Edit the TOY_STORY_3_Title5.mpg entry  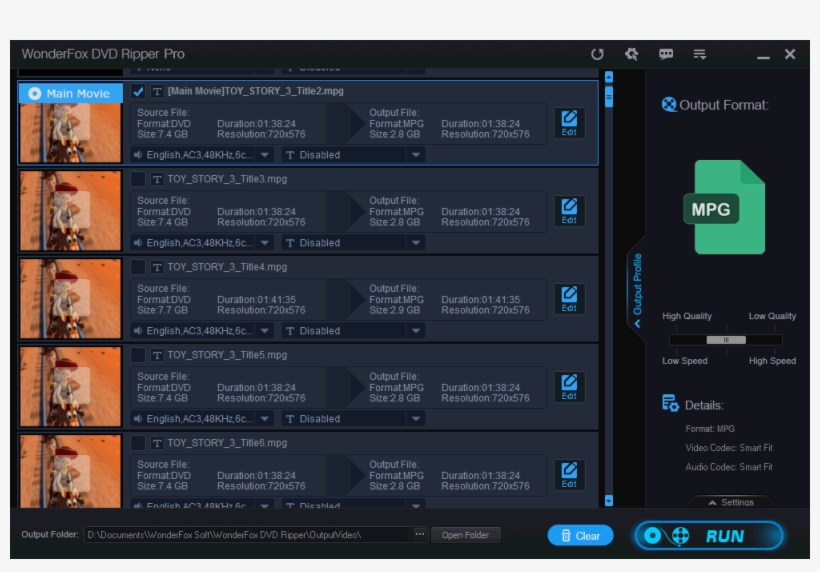(569, 386)
